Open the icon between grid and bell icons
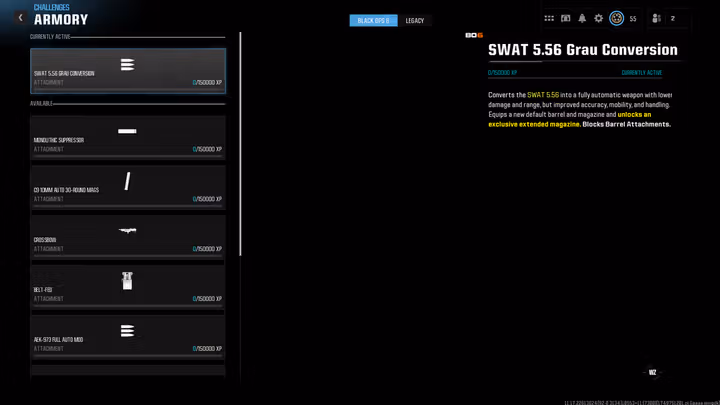Screen dimensions: 720x405 (x=565, y=18)
